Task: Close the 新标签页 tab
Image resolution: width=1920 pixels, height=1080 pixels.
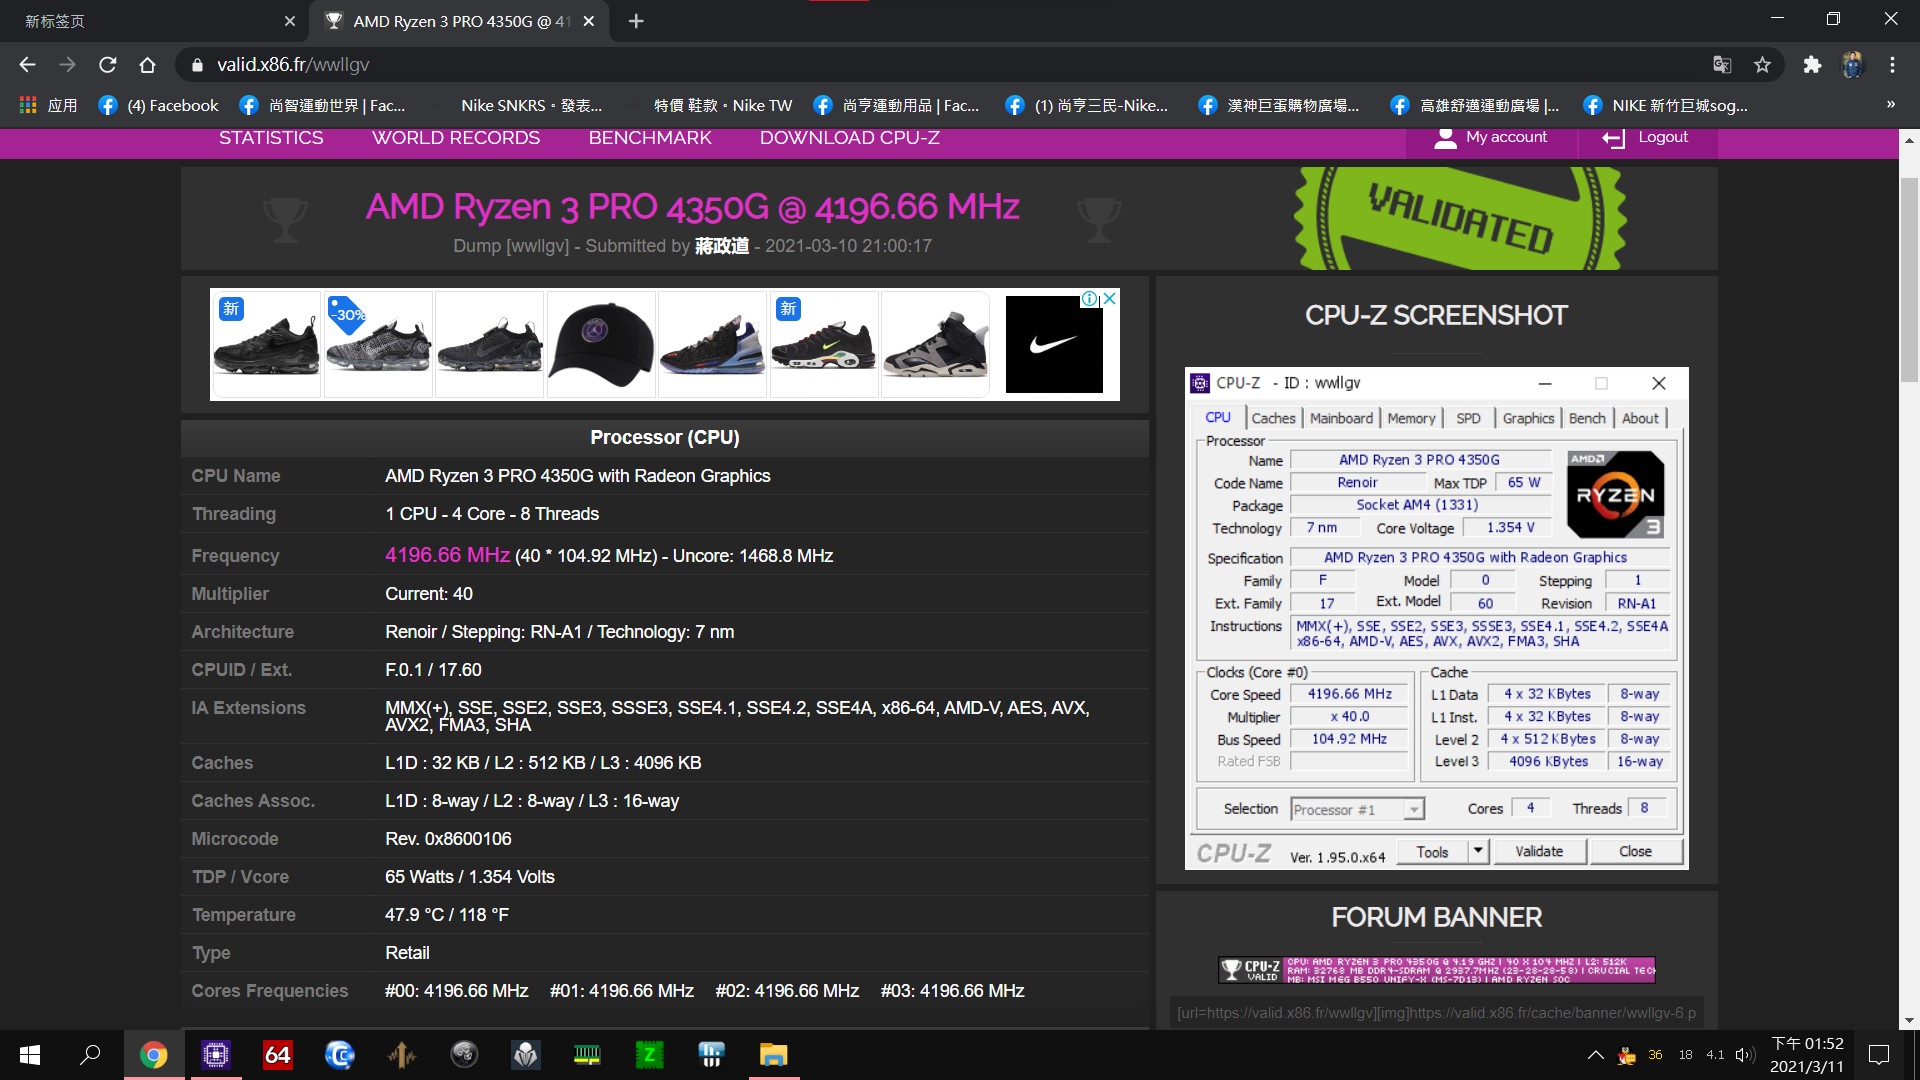Action: click(x=290, y=21)
